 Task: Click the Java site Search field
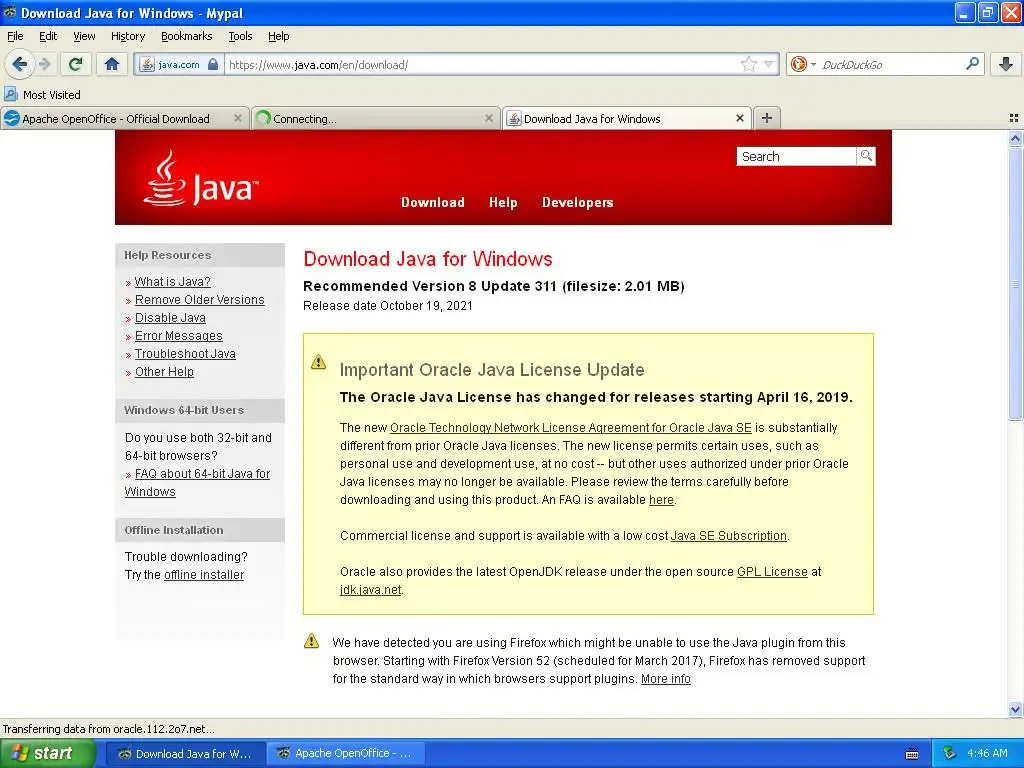point(796,156)
